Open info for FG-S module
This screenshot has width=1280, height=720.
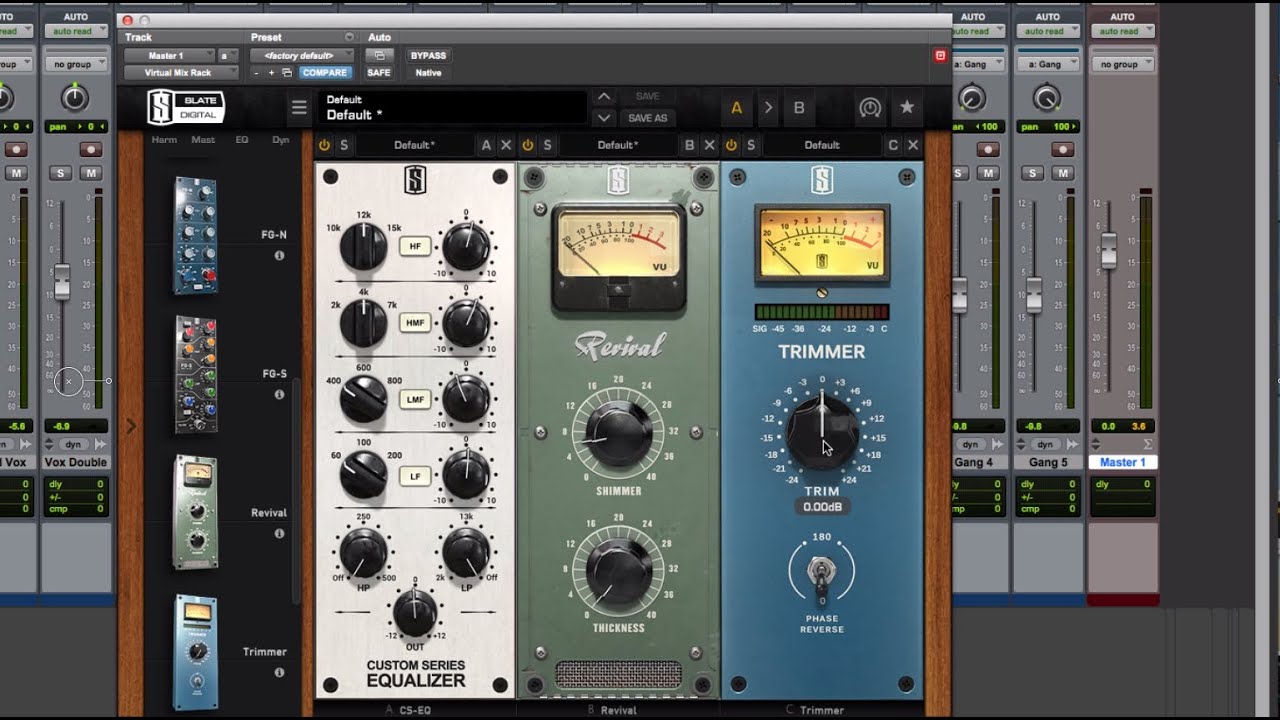click(x=279, y=395)
